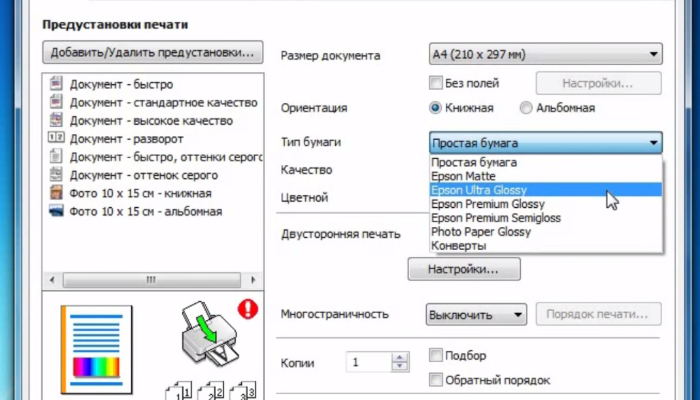Choose 'Epson Ultra Glossy' paper type
The image size is (700, 400).
click(546, 190)
